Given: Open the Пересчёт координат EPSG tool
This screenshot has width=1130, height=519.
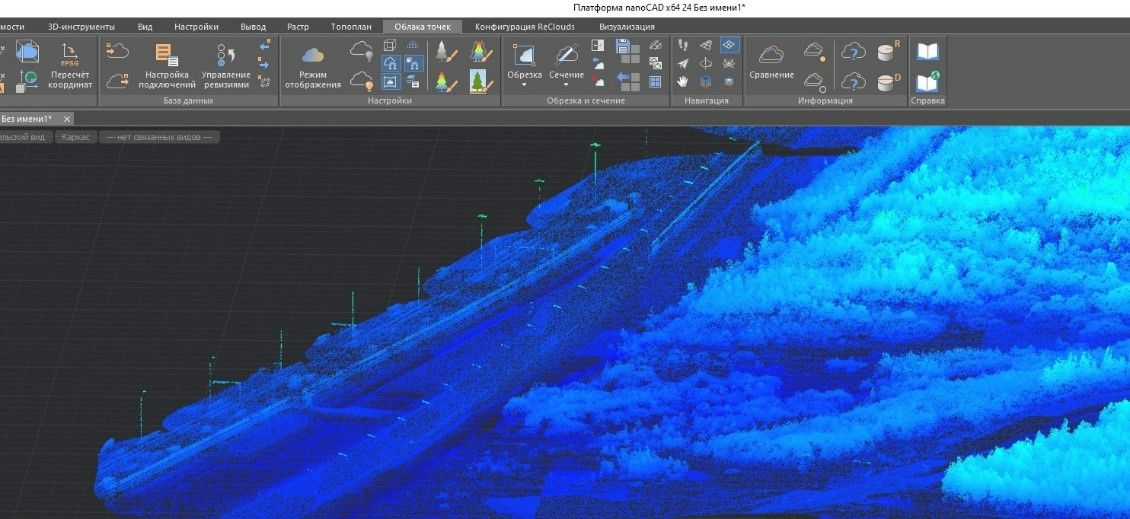Looking at the screenshot, I should coord(70,66).
